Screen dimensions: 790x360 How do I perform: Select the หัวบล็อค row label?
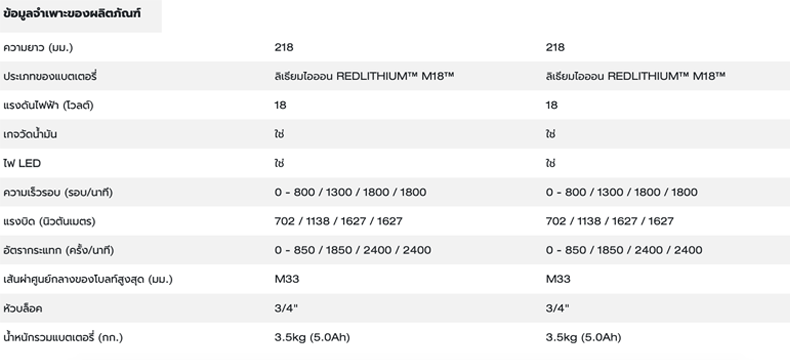pos(22,309)
